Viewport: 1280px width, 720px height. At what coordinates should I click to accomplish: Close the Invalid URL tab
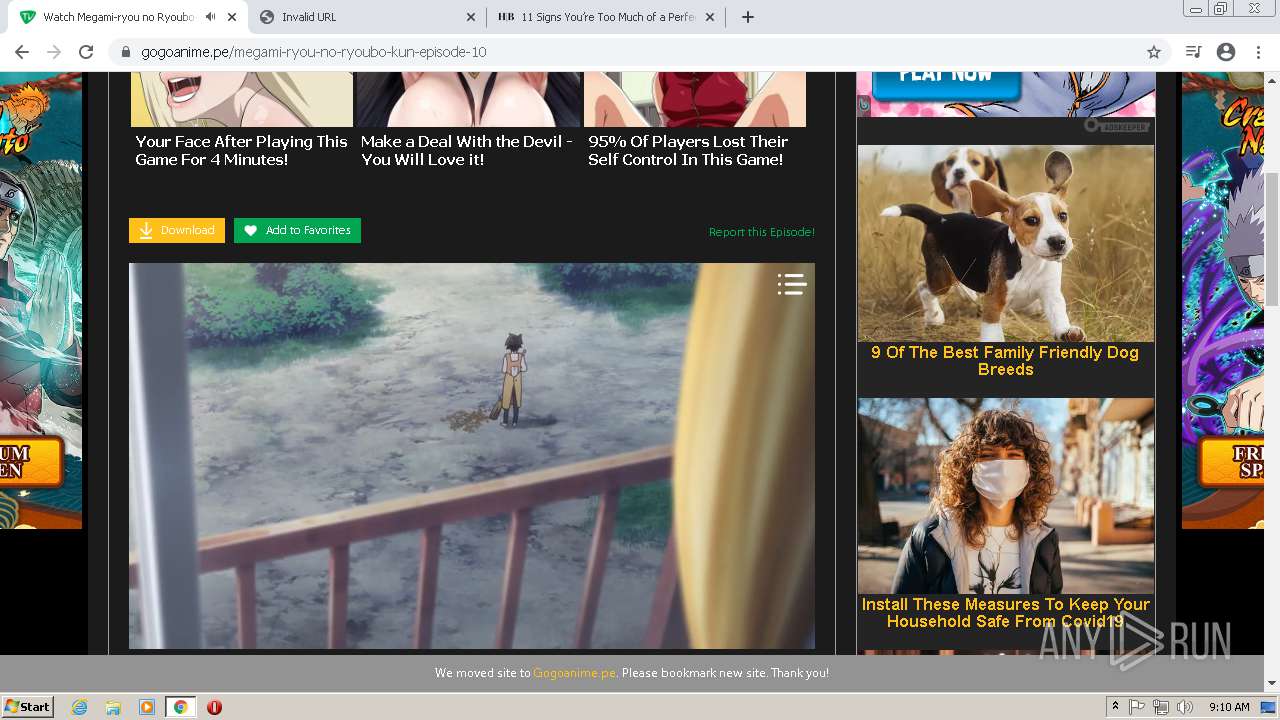tap(471, 17)
